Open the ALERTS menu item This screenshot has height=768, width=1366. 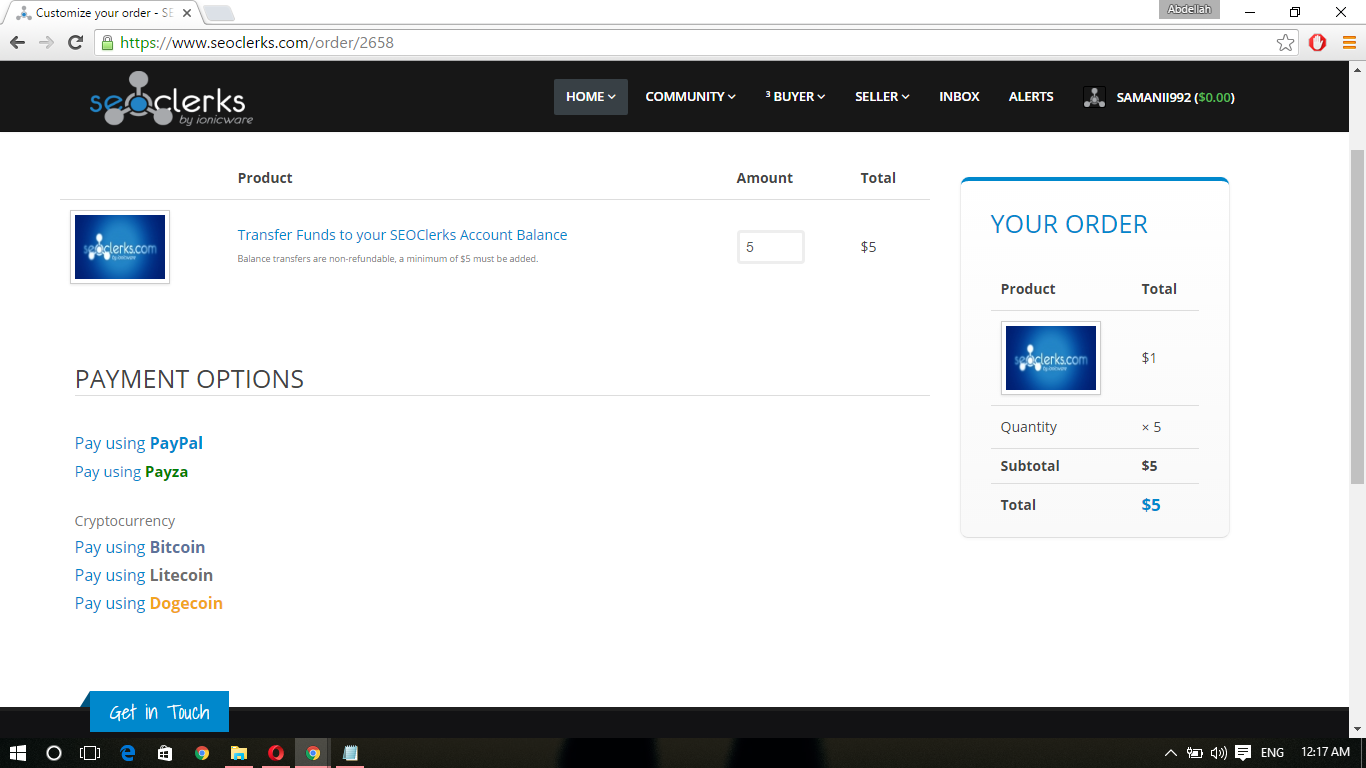tap(1031, 97)
